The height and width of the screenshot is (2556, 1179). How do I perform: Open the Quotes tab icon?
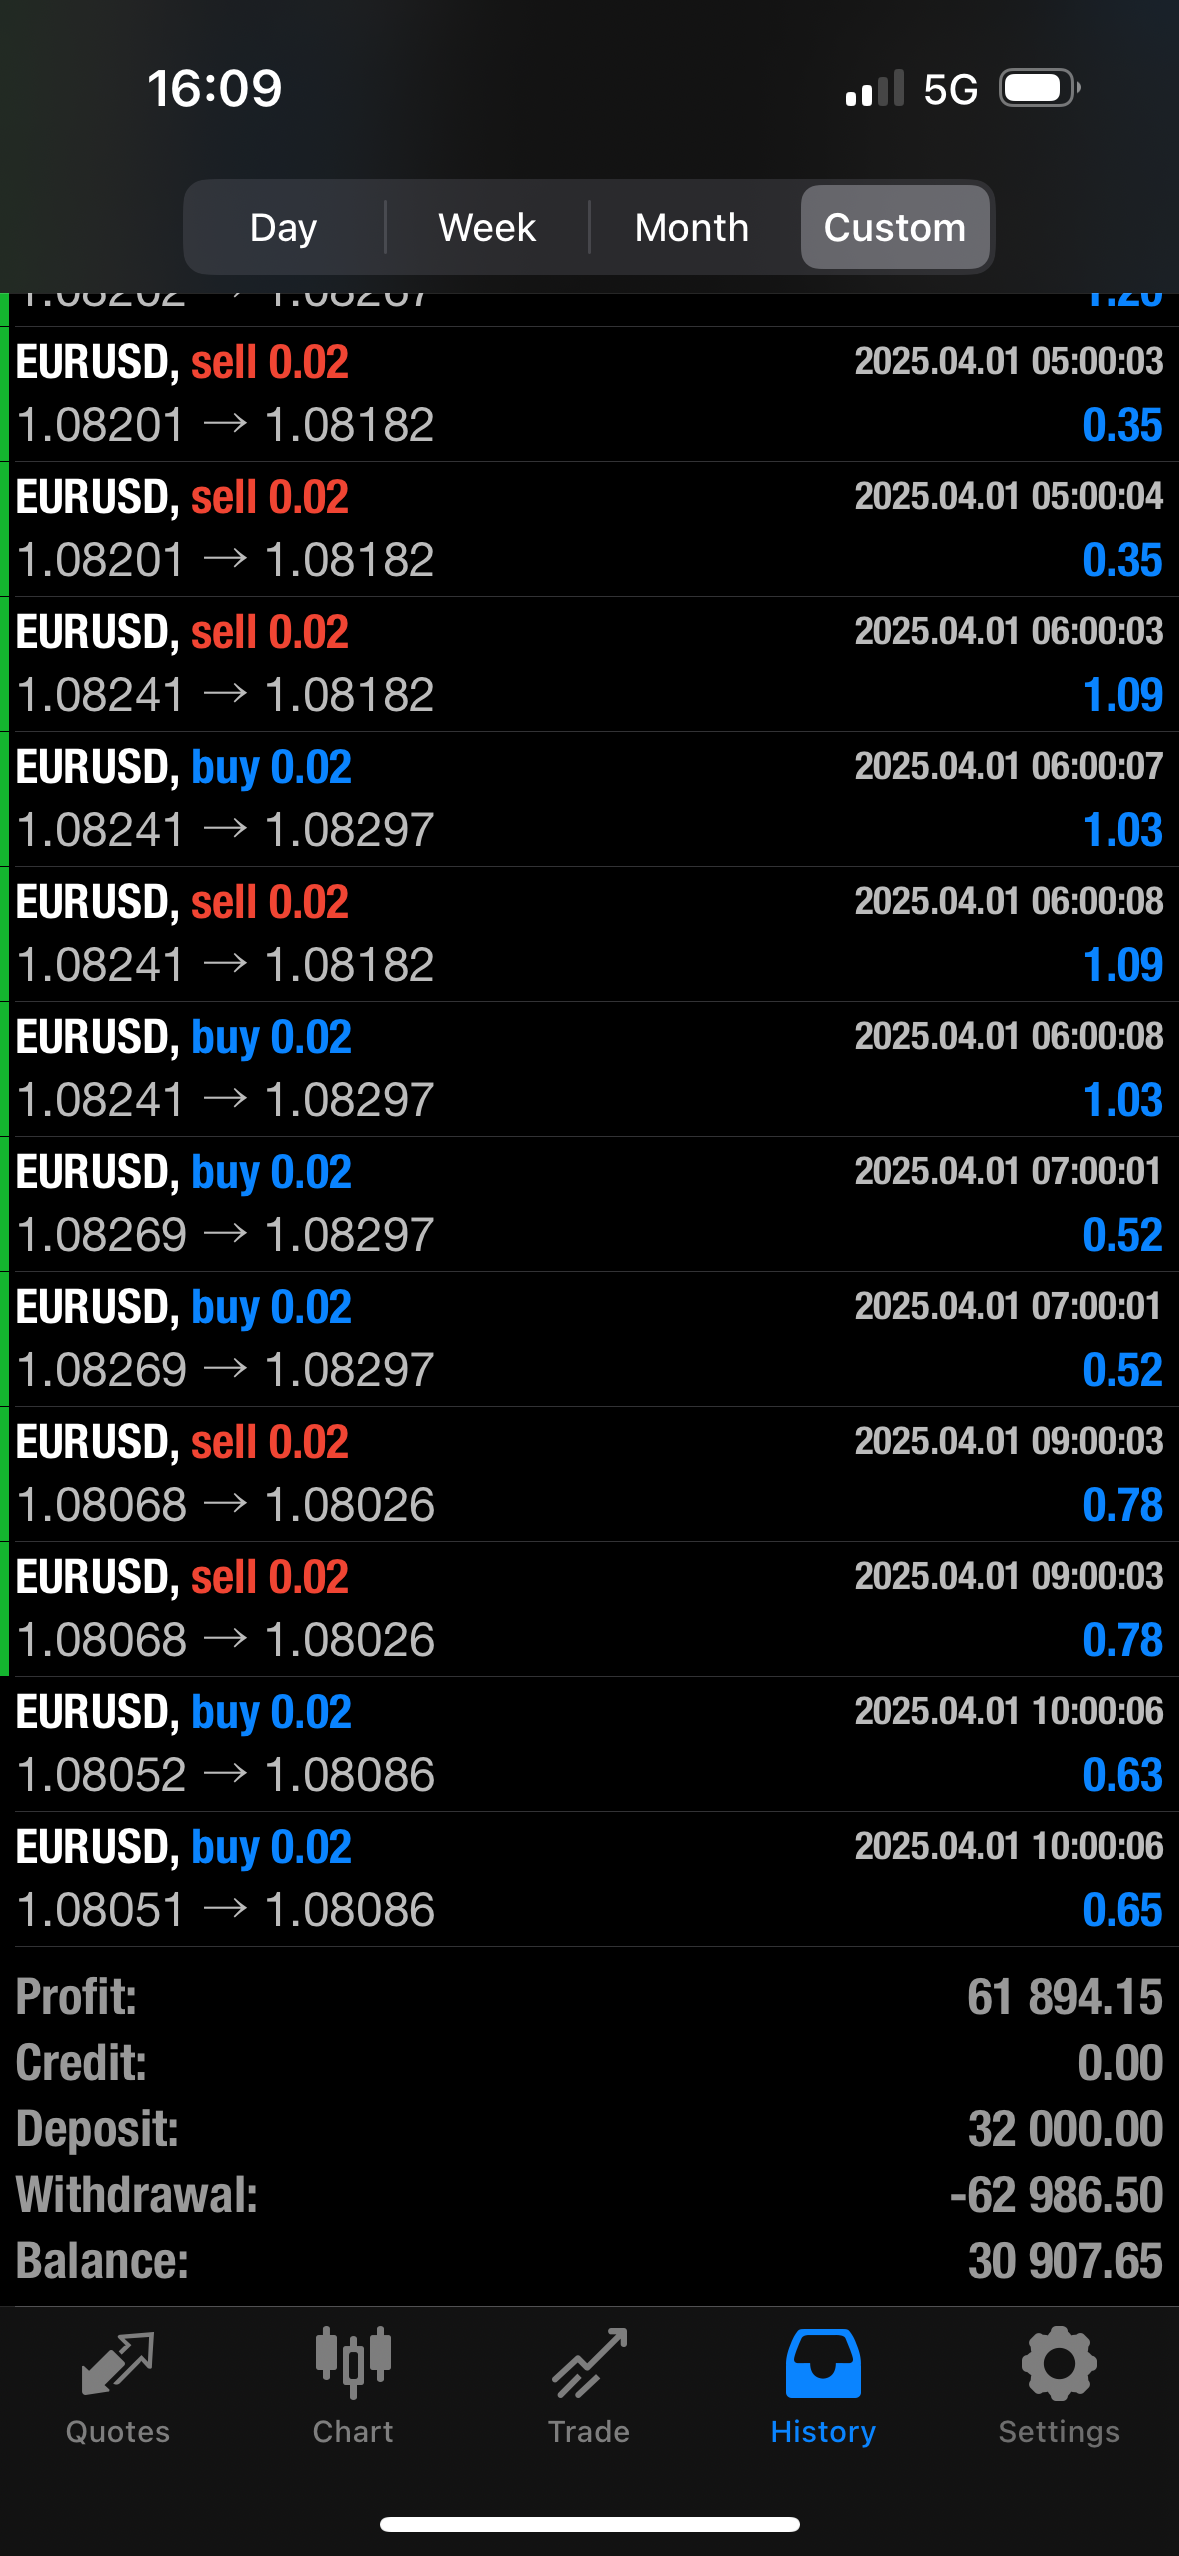click(x=117, y=2364)
